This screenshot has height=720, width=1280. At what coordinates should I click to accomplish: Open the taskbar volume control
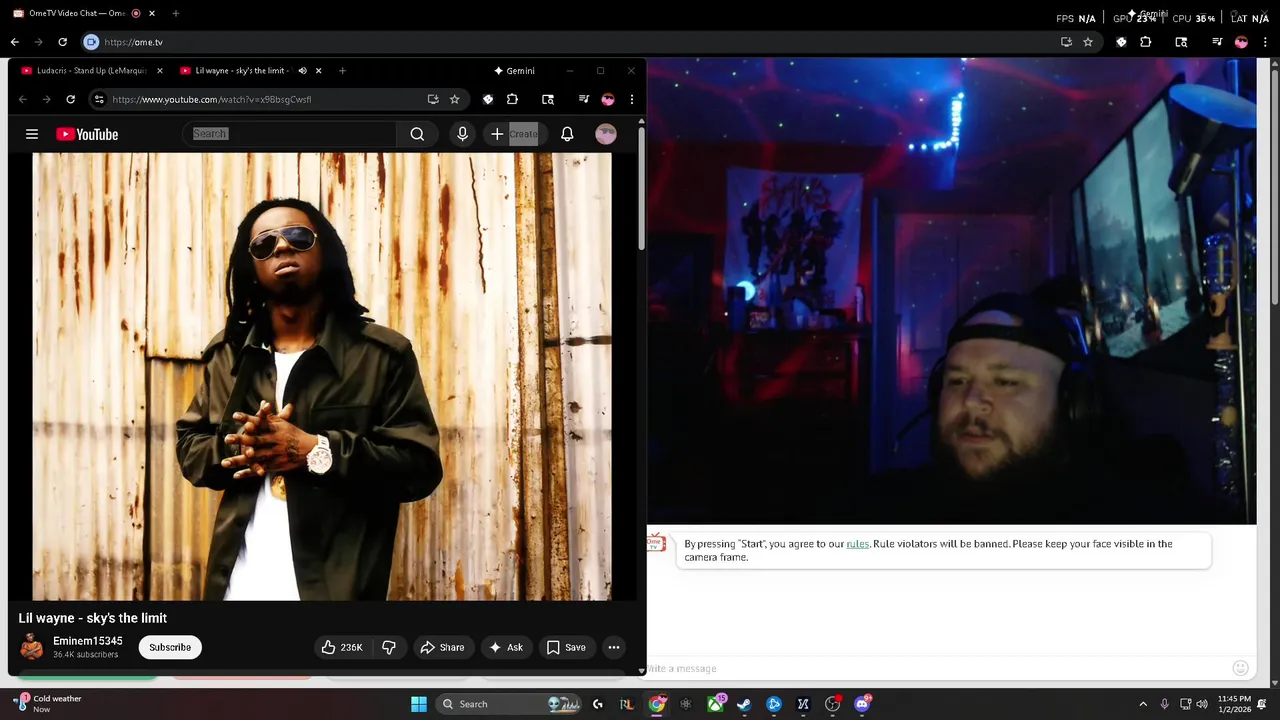tap(1202, 704)
